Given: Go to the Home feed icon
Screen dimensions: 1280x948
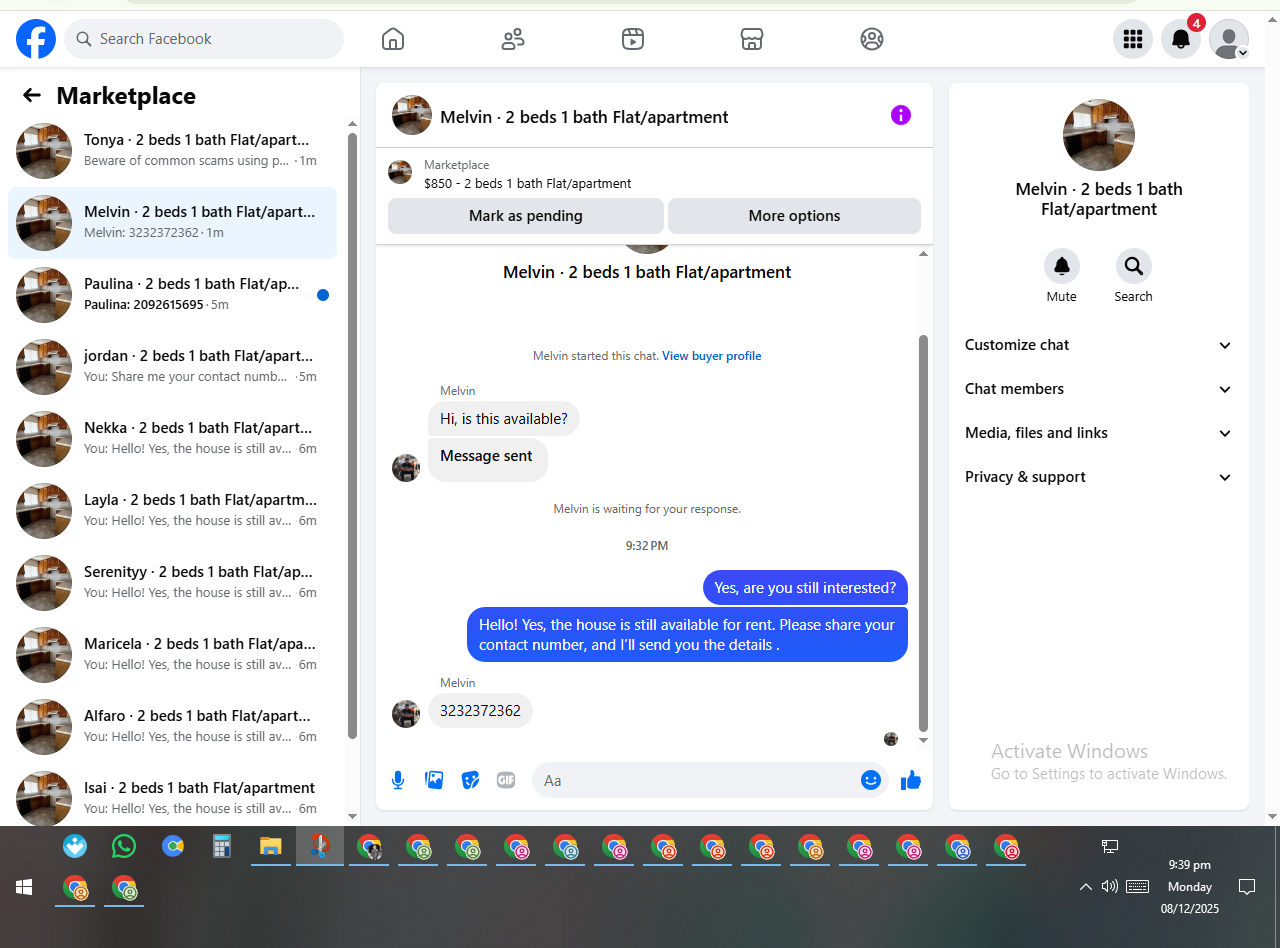Looking at the screenshot, I should (393, 39).
